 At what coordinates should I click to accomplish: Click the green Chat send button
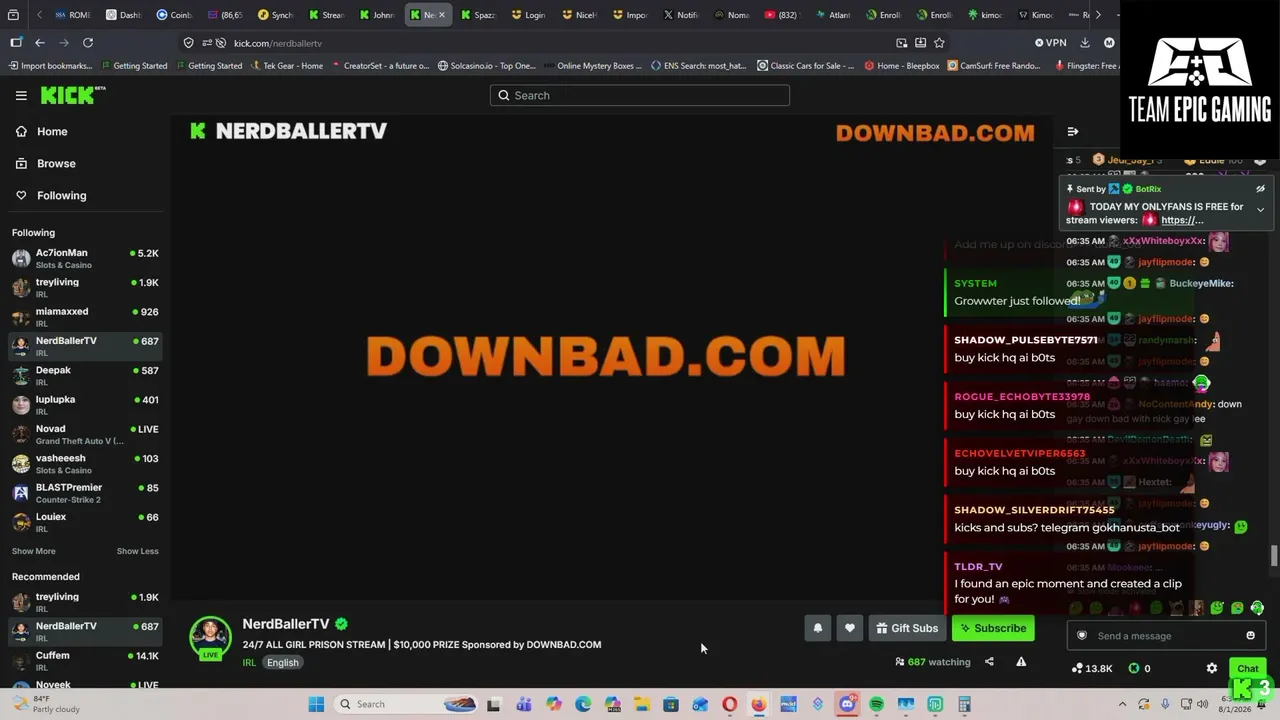1247,668
